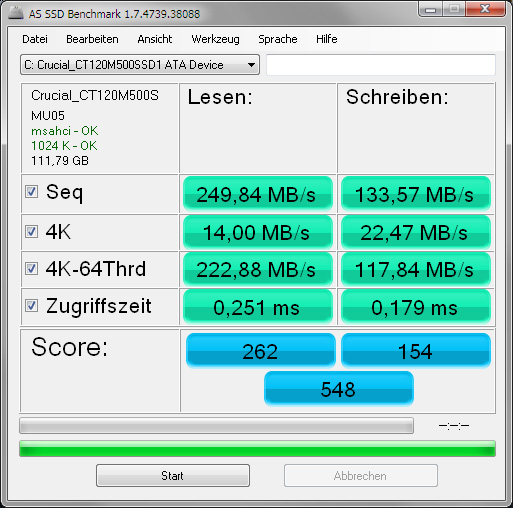This screenshot has width=513, height=508.
Task: Click the 4K-64Thrd write value 117,84 MB/s
Action: coord(416,269)
